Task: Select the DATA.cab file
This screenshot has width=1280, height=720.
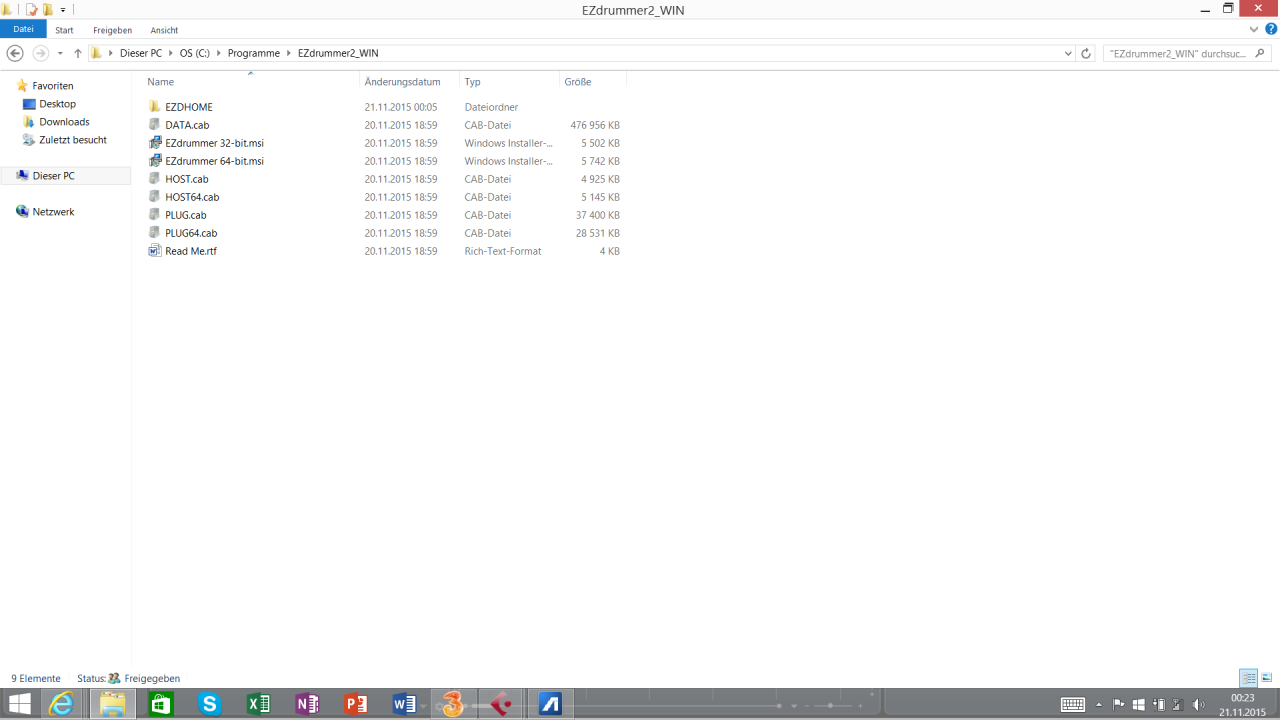Action: tap(187, 125)
